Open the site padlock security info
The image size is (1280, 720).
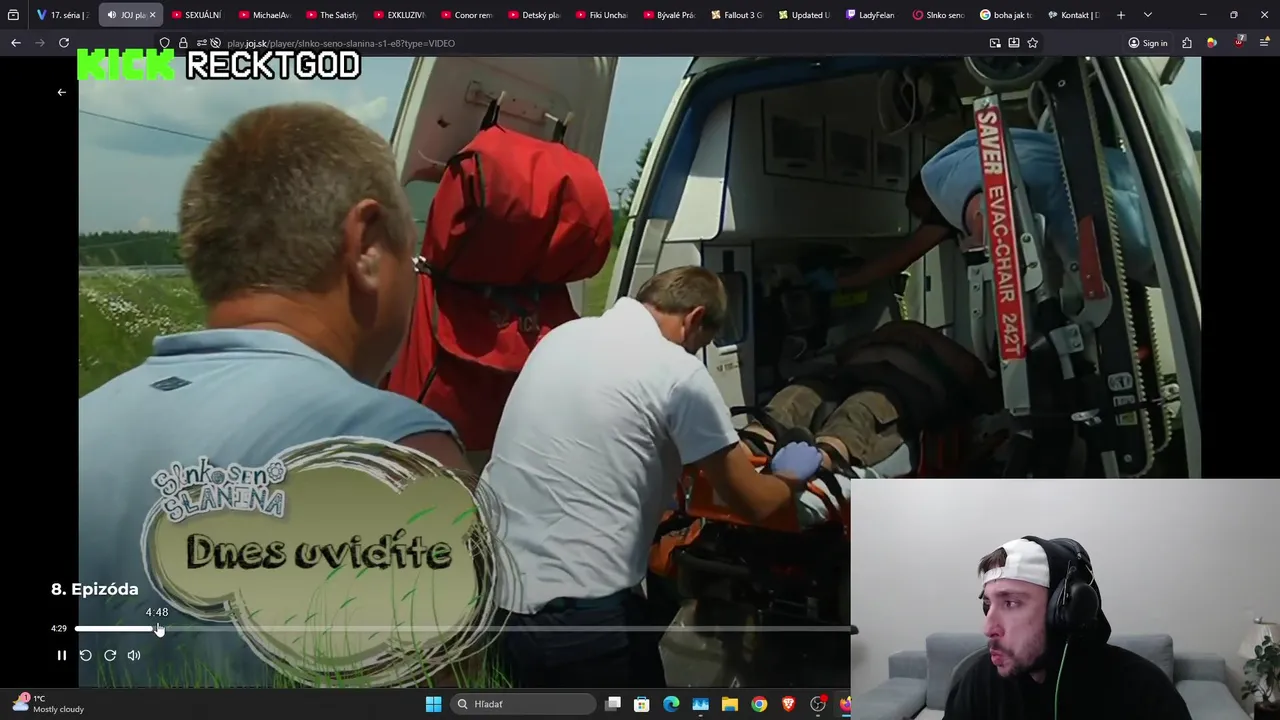(183, 43)
